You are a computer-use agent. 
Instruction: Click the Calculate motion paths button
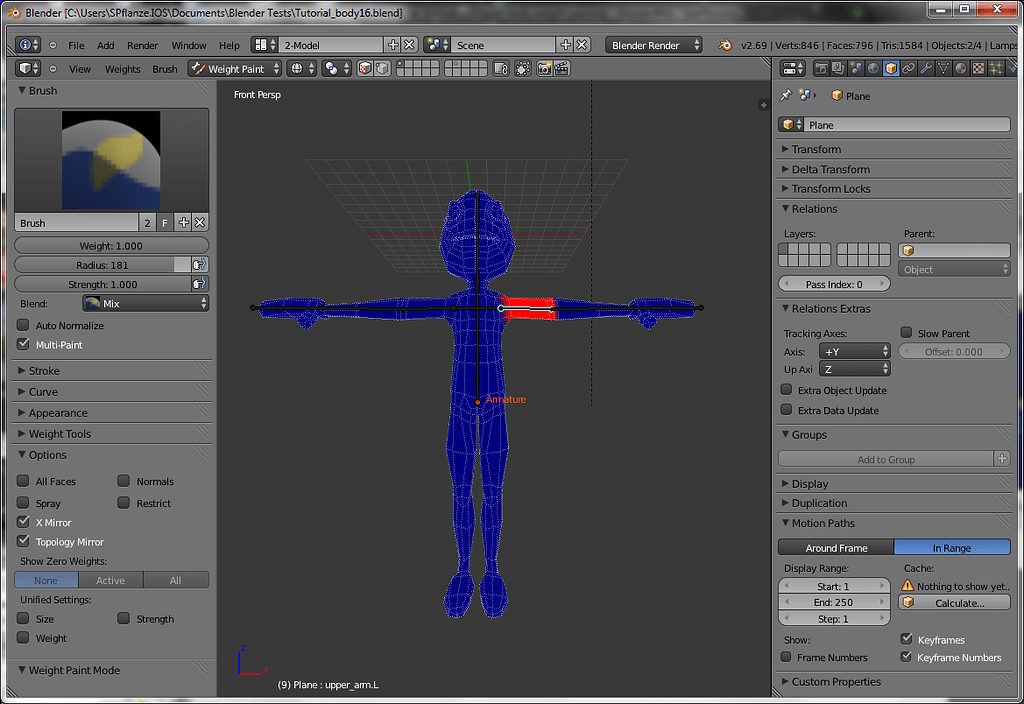(954, 603)
